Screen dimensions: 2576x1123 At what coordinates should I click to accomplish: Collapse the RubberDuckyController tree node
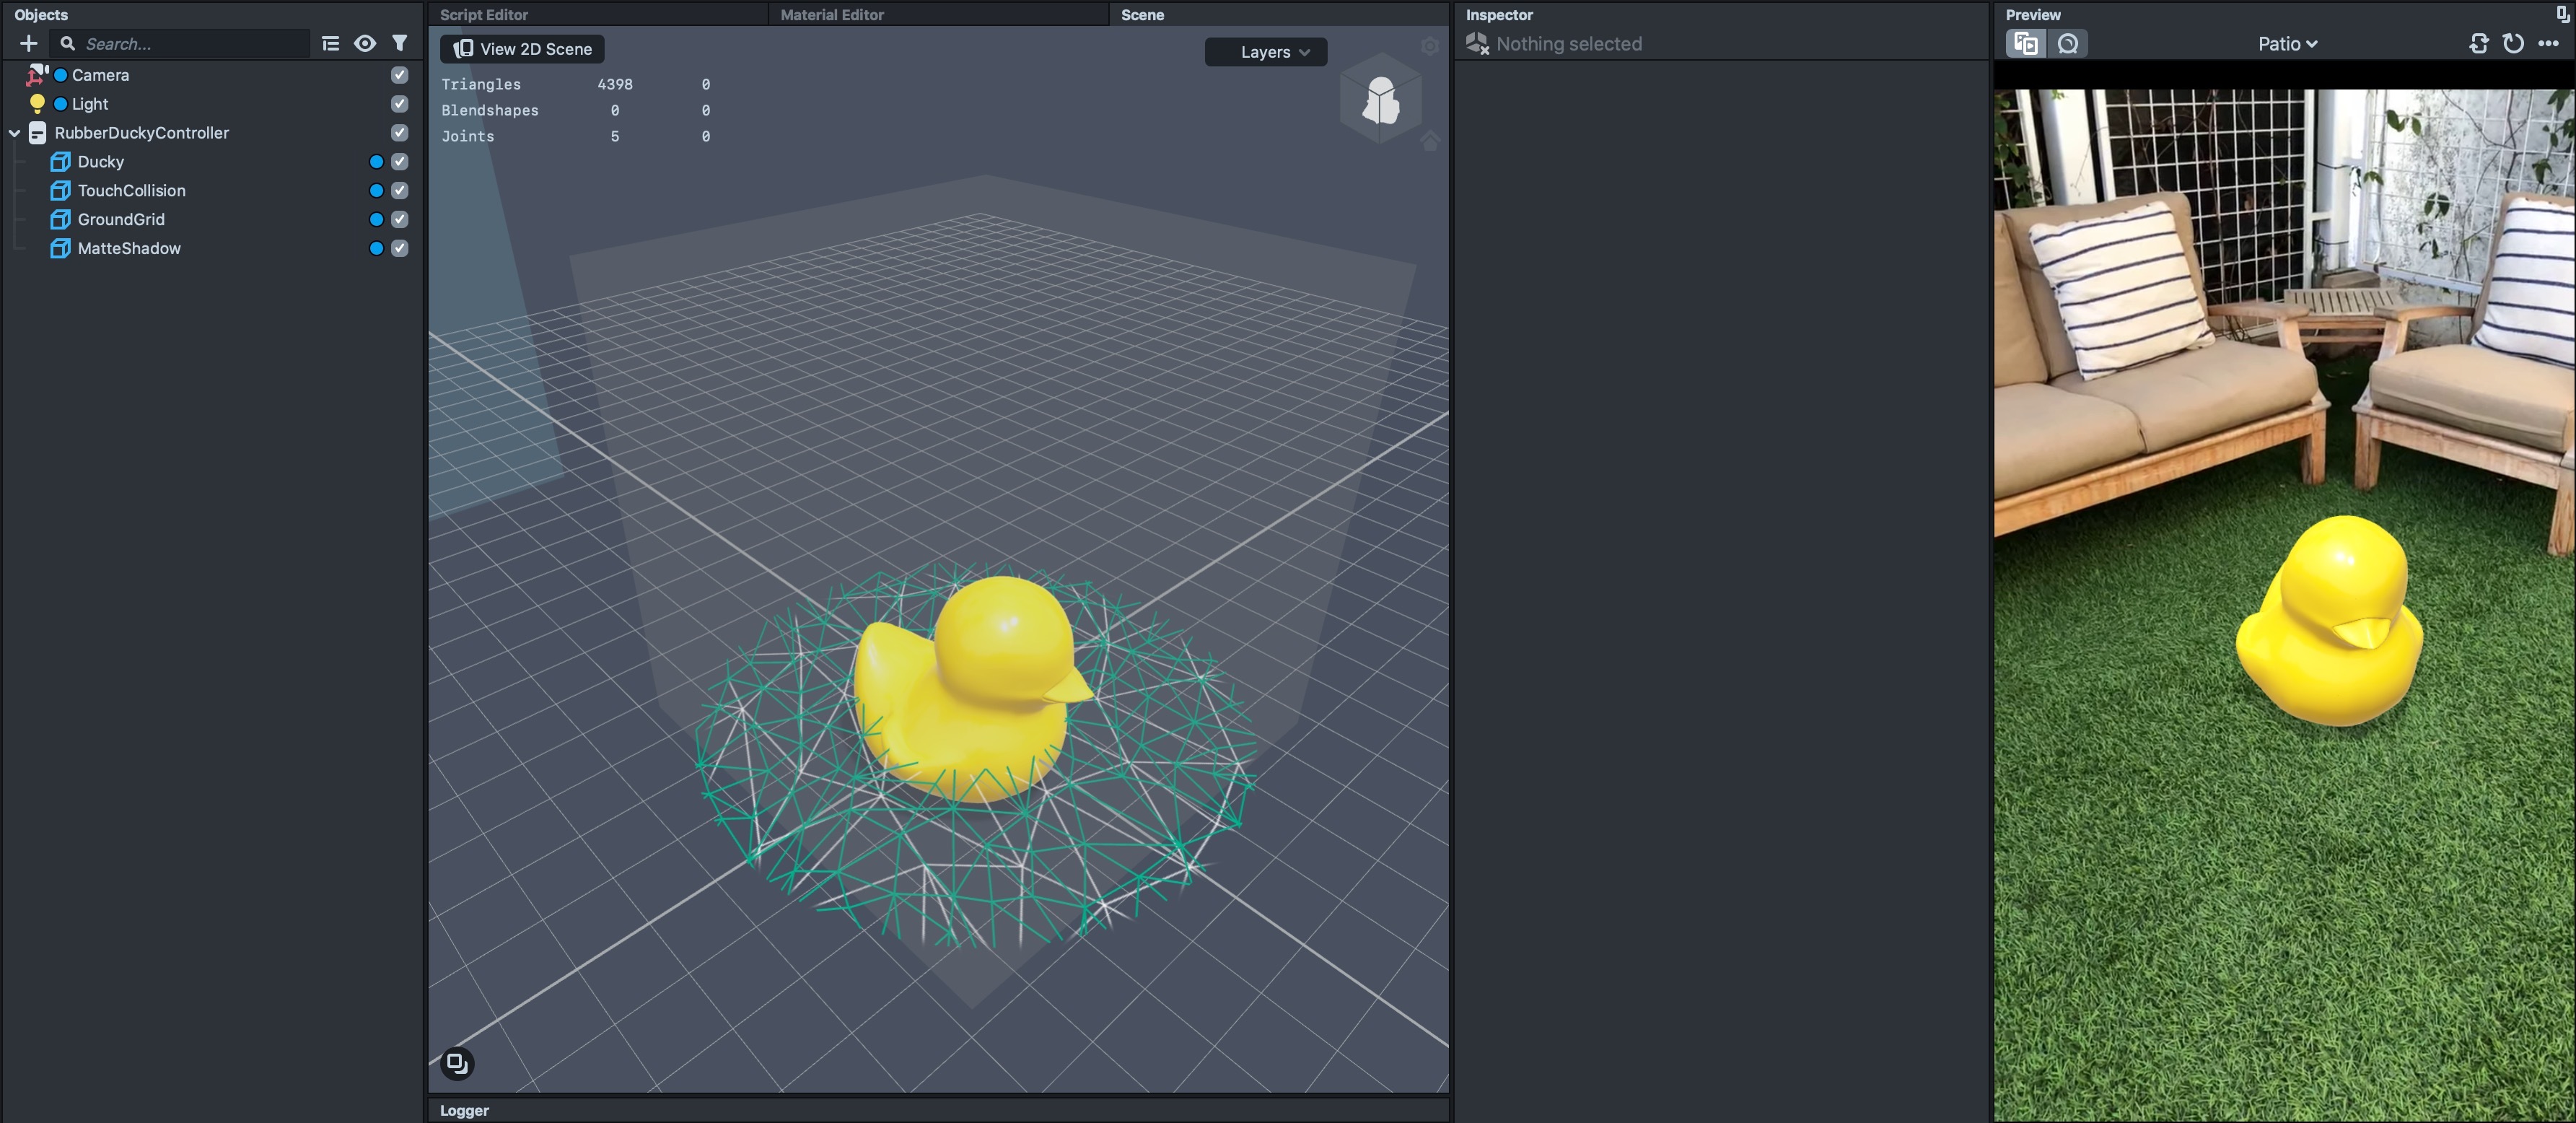coord(15,133)
